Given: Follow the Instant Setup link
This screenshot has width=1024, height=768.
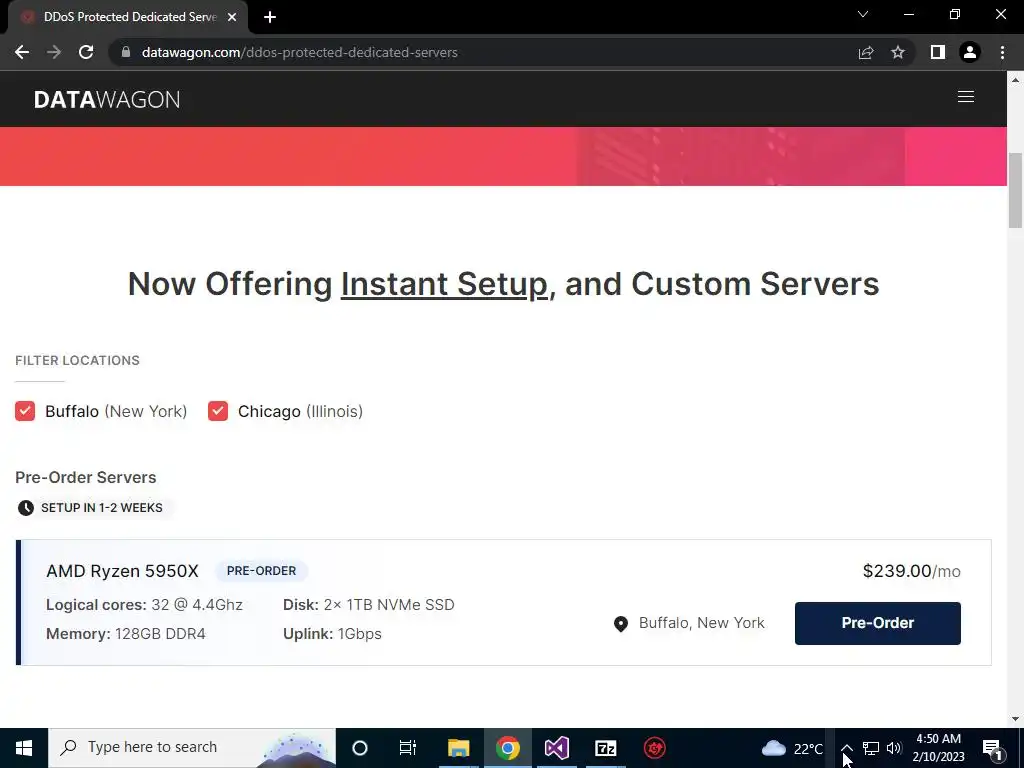Looking at the screenshot, I should (444, 284).
